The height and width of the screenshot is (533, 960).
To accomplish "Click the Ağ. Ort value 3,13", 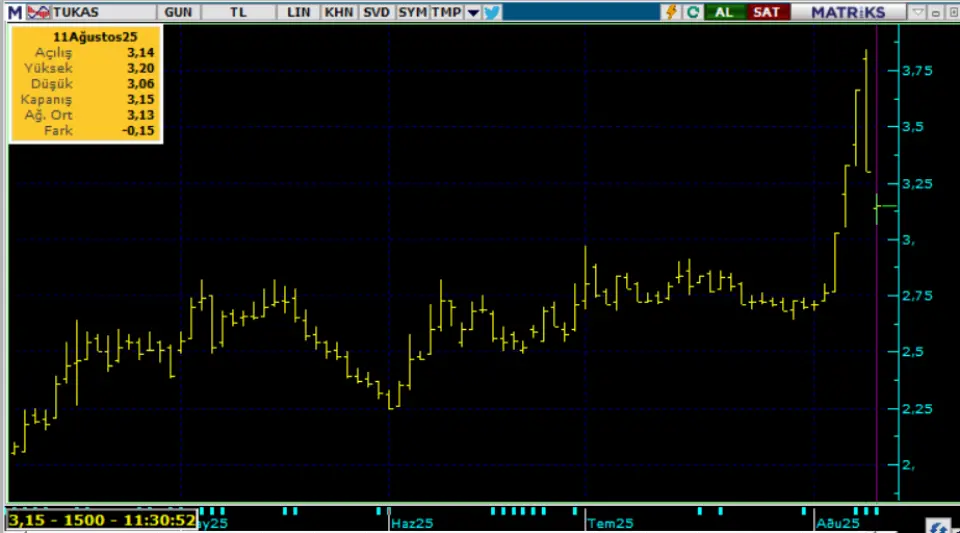I will (141, 115).
